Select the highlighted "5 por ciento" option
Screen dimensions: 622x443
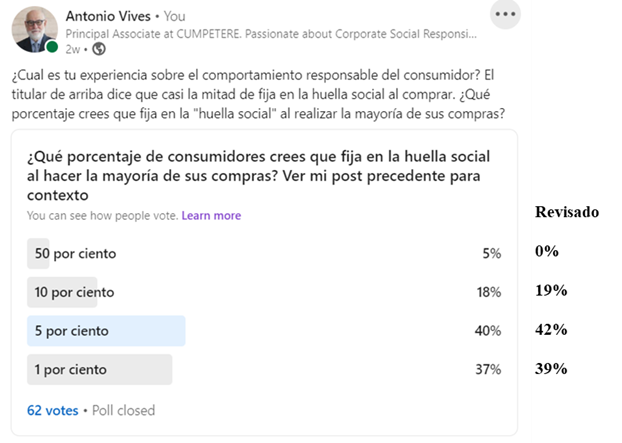[x=72, y=330]
